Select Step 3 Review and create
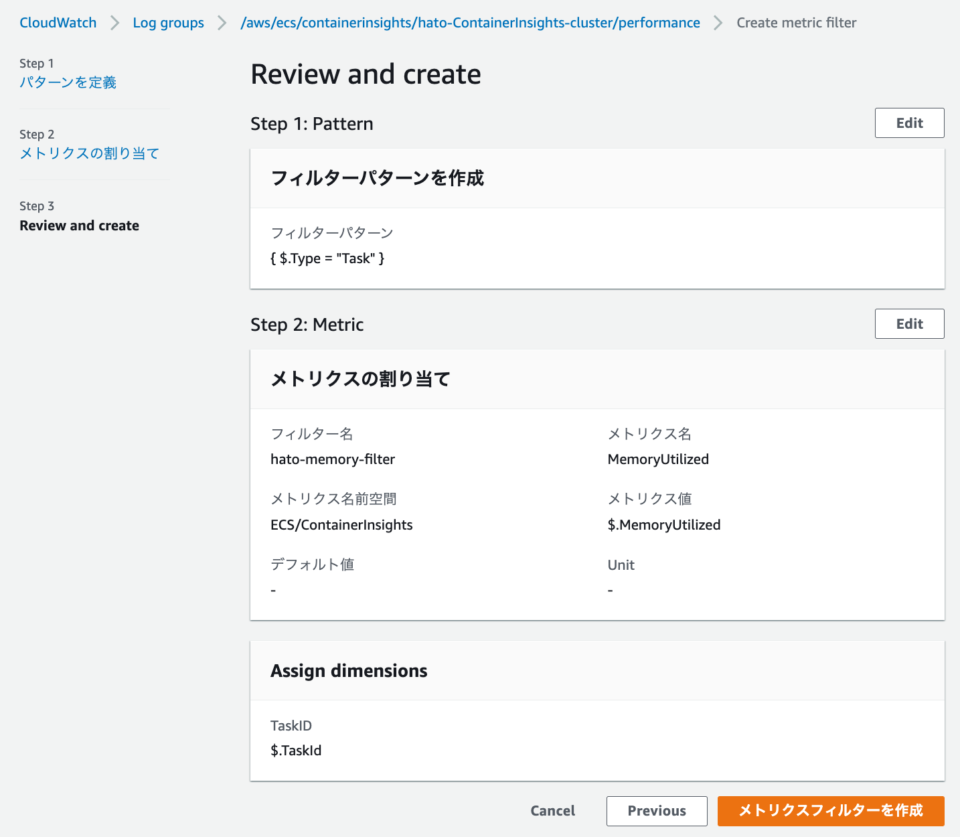This screenshot has height=837, width=960. pos(79,225)
